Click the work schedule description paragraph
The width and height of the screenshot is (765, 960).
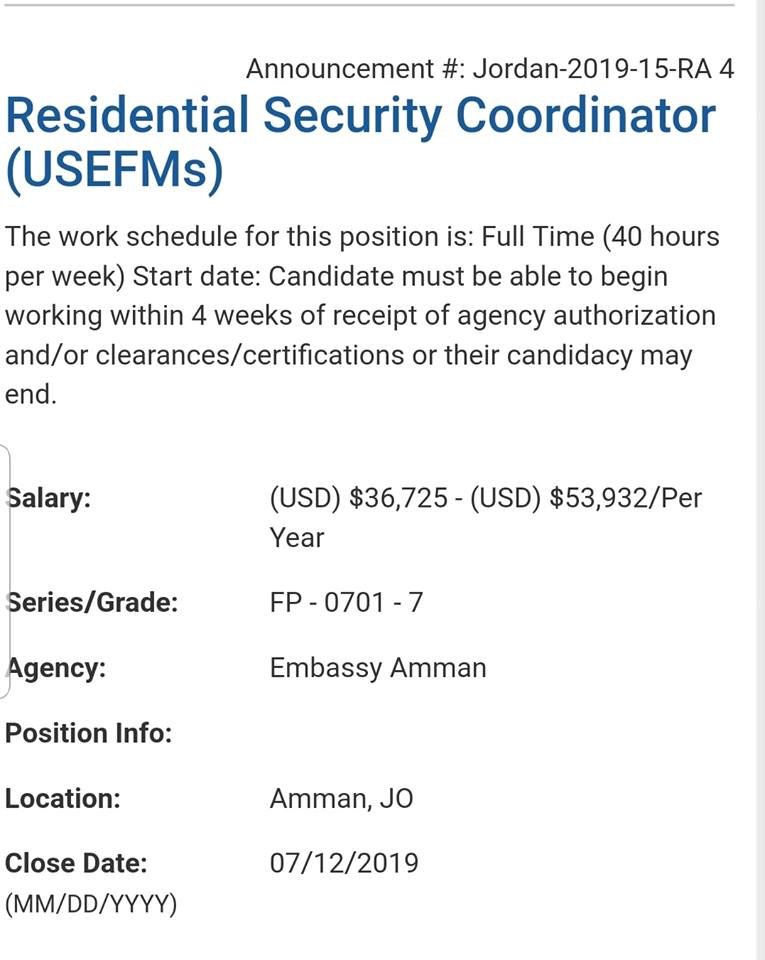pyautogui.click(x=361, y=315)
